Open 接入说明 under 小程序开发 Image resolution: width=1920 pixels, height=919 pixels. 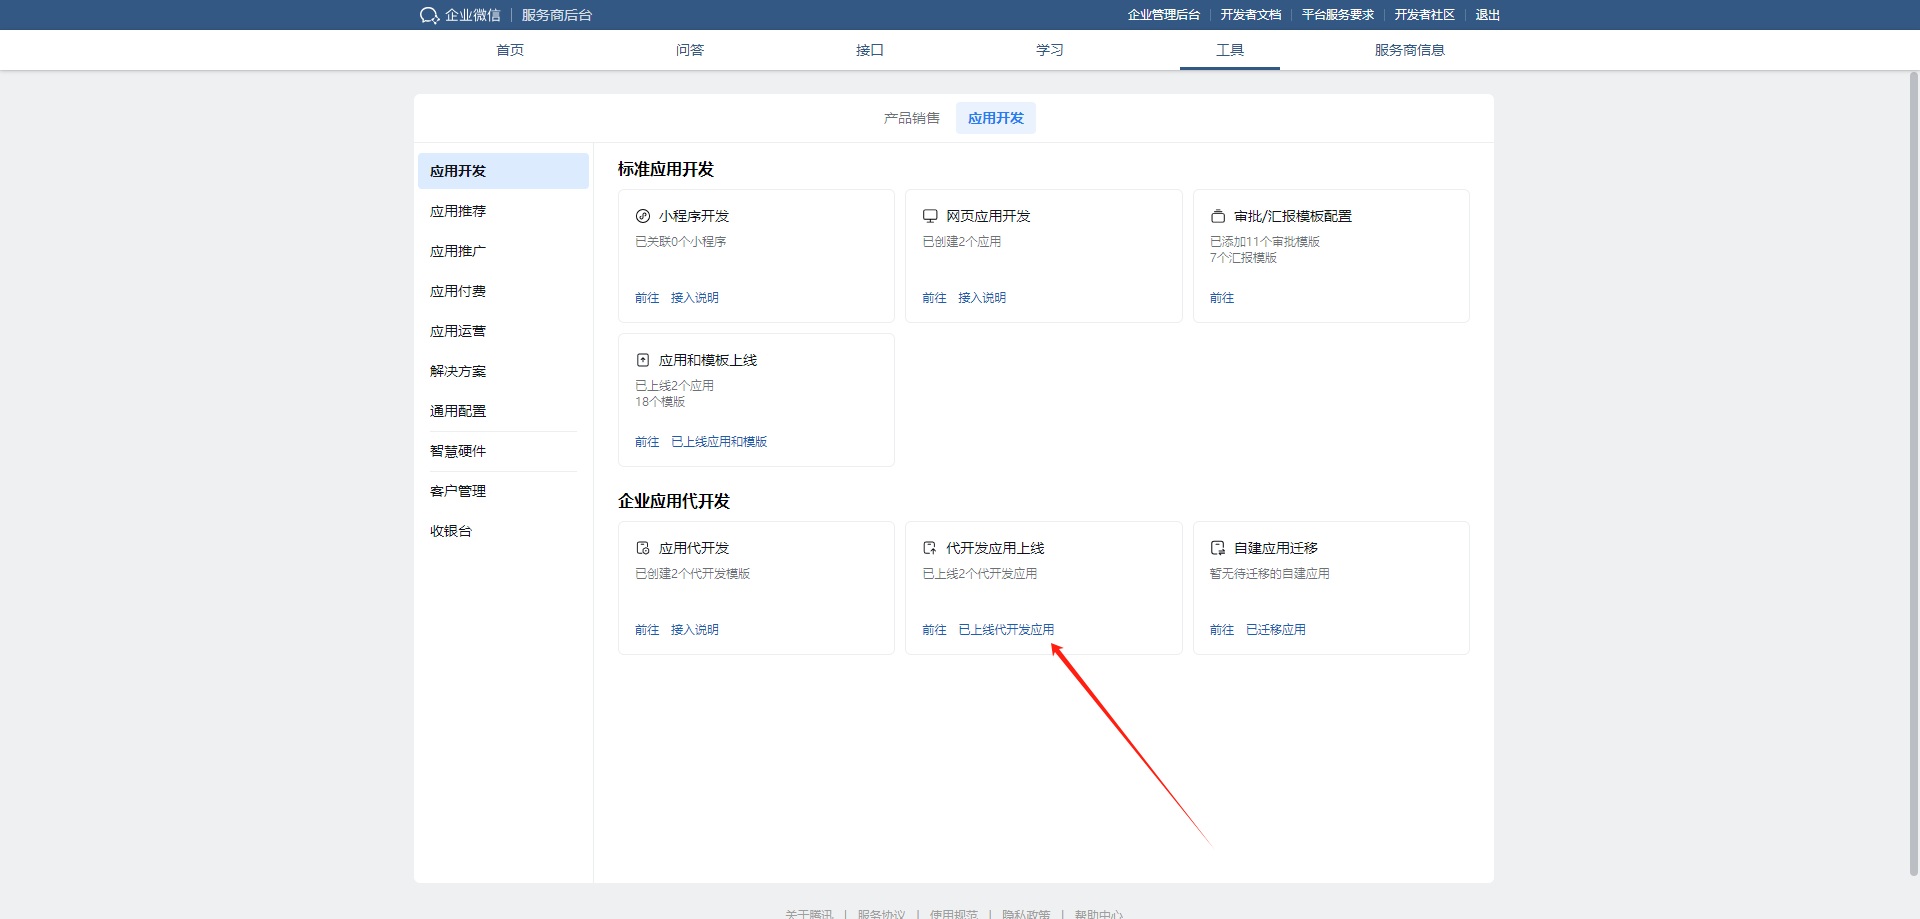694,298
